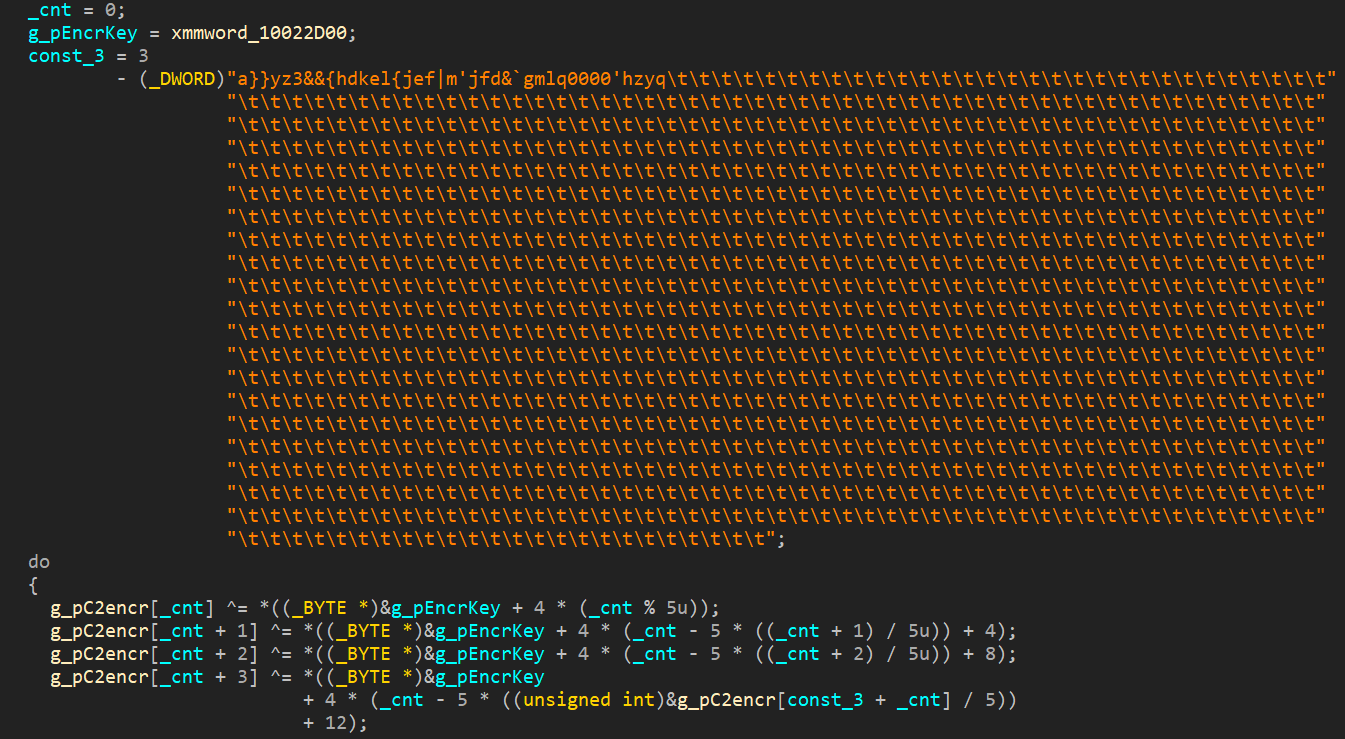Select g_pC2encr[_cnt + 2] array access
The height and width of the screenshot is (739, 1345).
click(x=154, y=654)
